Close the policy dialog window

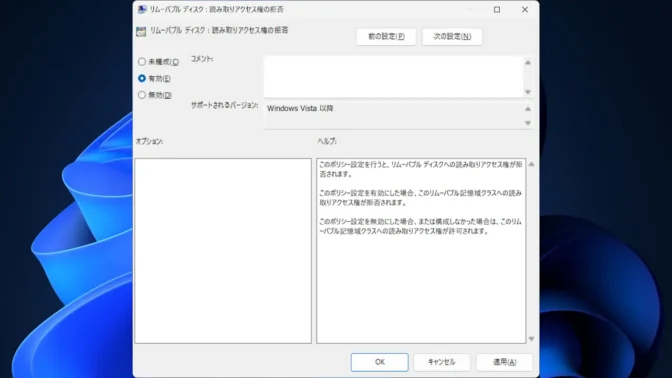tap(525, 9)
